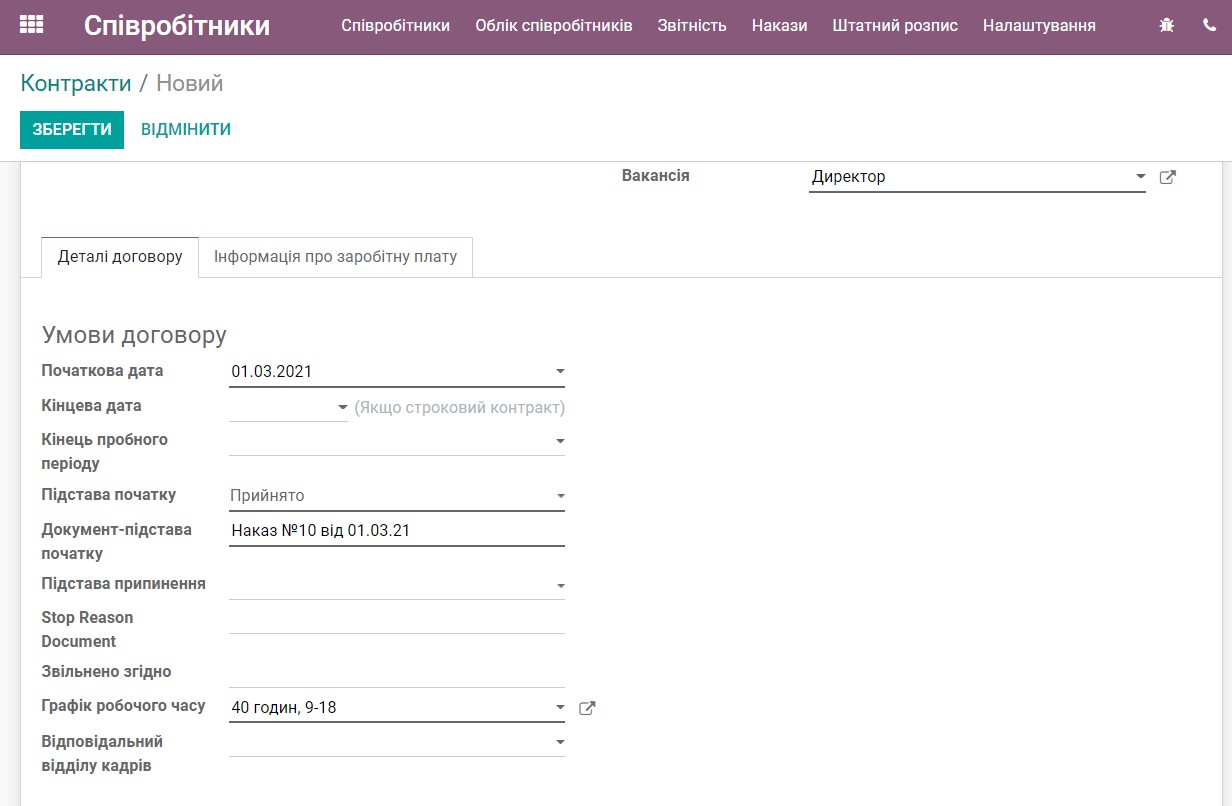The image size is (1232, 806).
Task: Select the Деталі договору tab
Action: (x=119, y=257)
